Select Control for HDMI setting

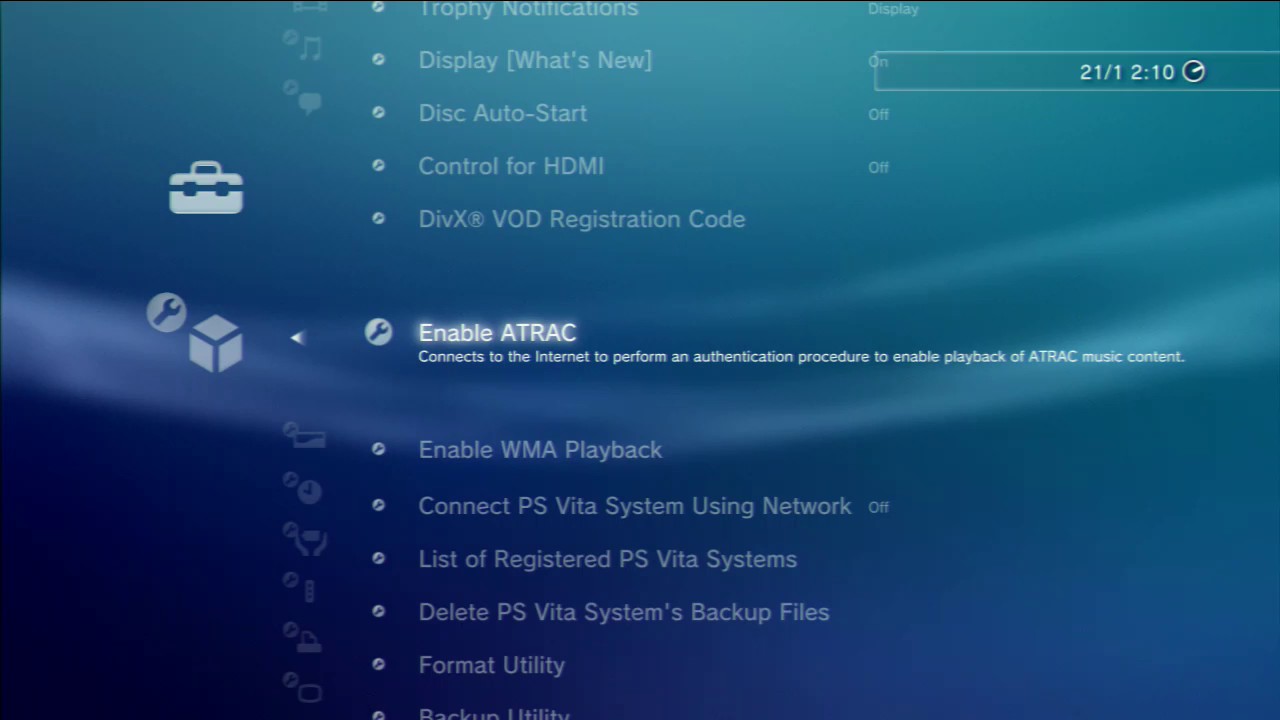[x=511, y=166]
